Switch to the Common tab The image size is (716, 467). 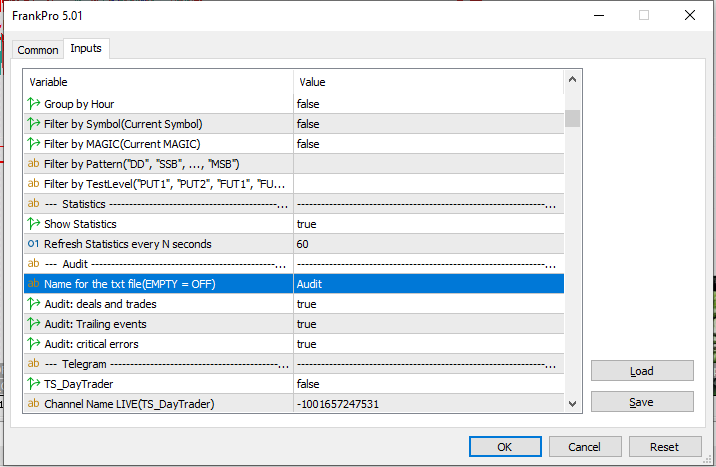click(x=38, y=50)
